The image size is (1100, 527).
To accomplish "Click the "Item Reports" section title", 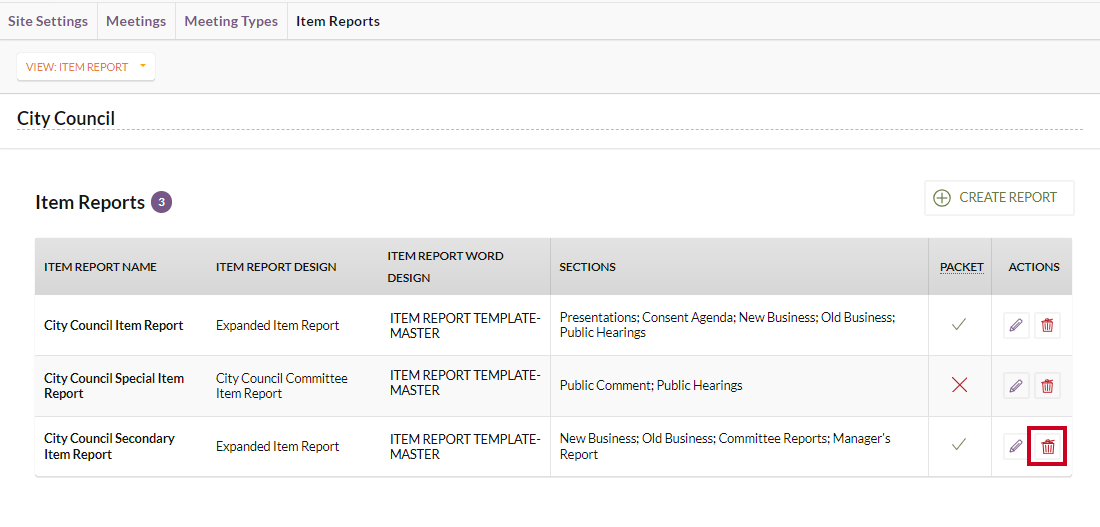I will (x=90, y=203).
